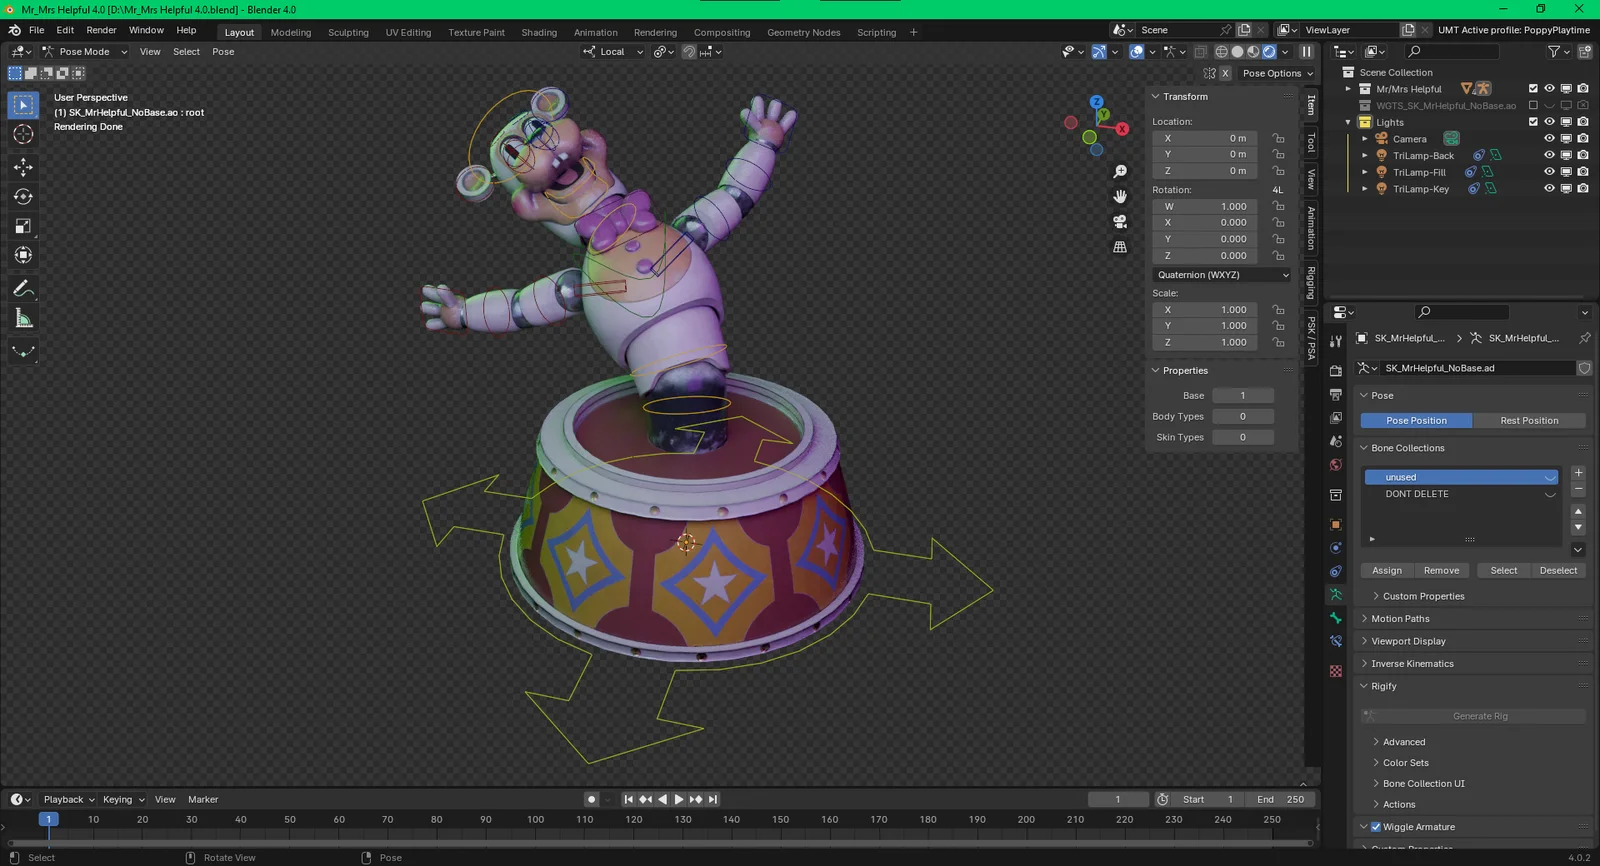Switch to the Geometry Nodes workspace tab
Screen dimensions: 1600x866
pos(804,32)
